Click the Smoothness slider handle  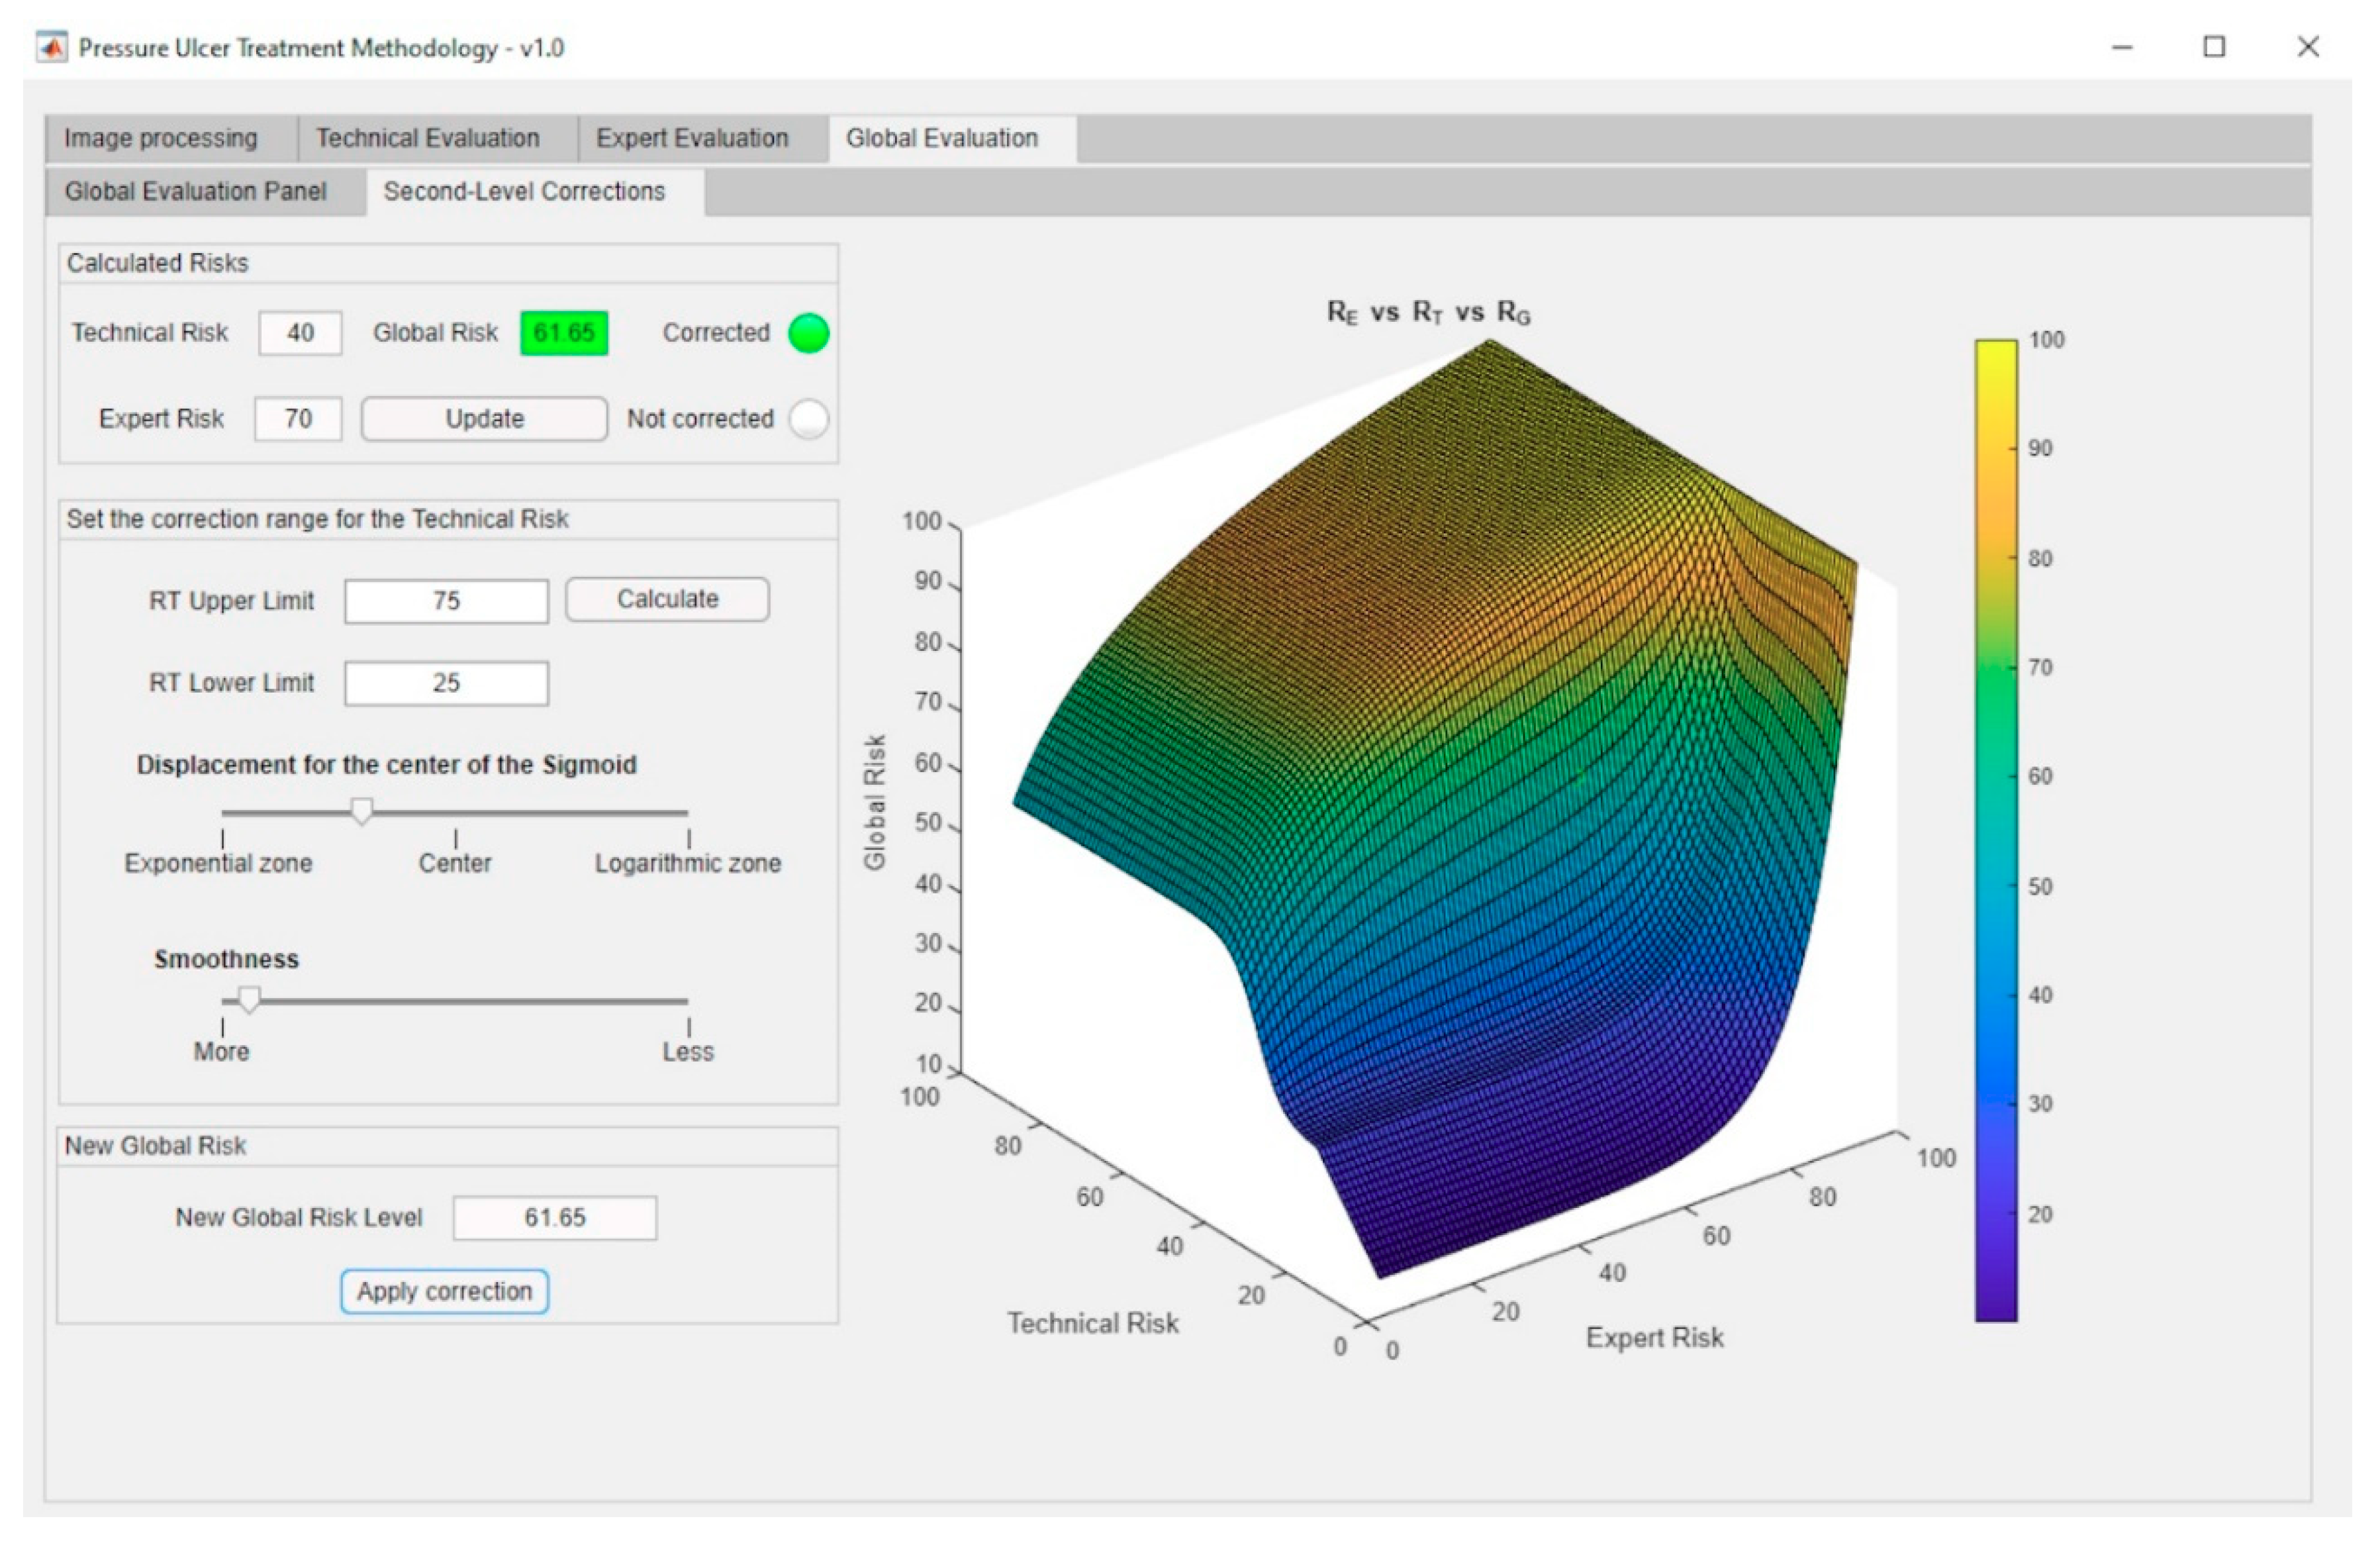click(x=249, y=999)
